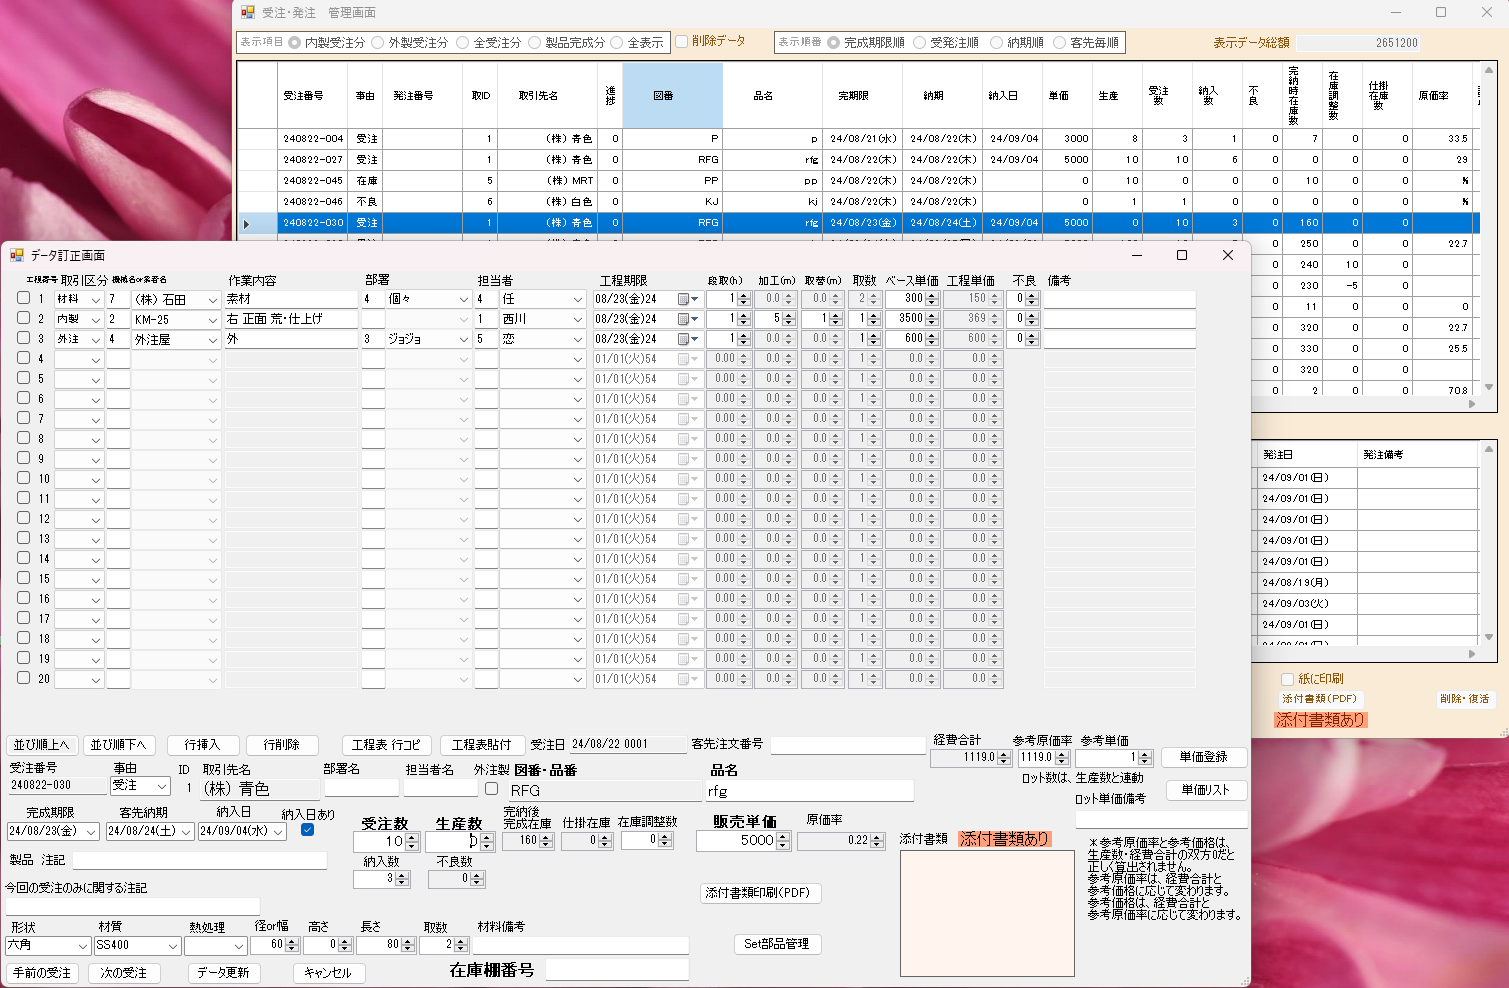
Task: Open 客先納期 date dropdown
Action: click(186, 832)
